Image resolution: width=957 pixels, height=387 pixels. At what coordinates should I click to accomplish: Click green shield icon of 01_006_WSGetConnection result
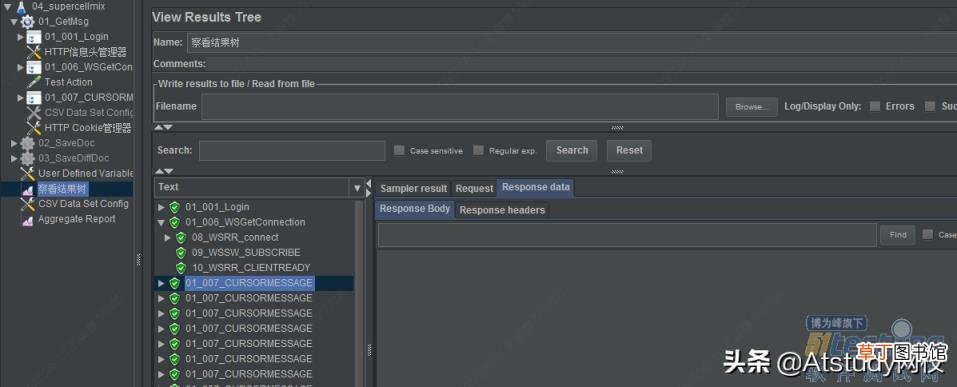tap(175, 222)
